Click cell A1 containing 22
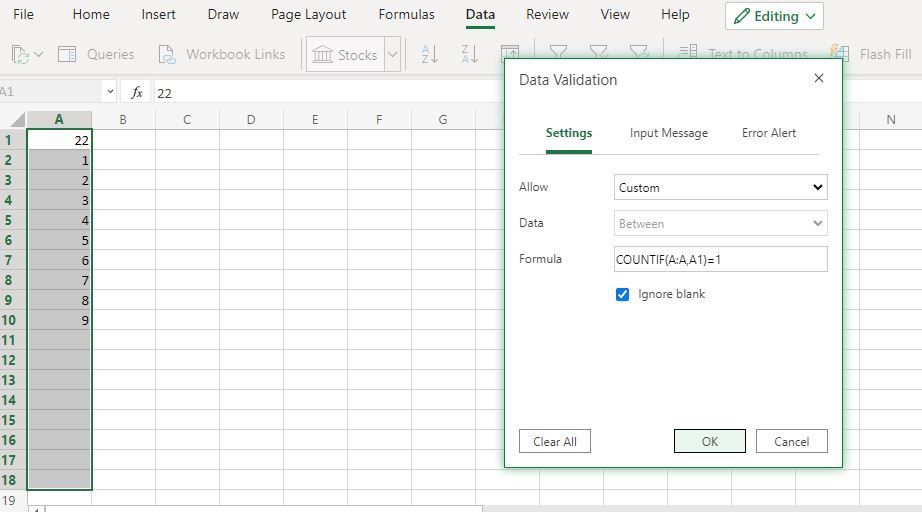922x512 pixels. [x=59, y=140]
